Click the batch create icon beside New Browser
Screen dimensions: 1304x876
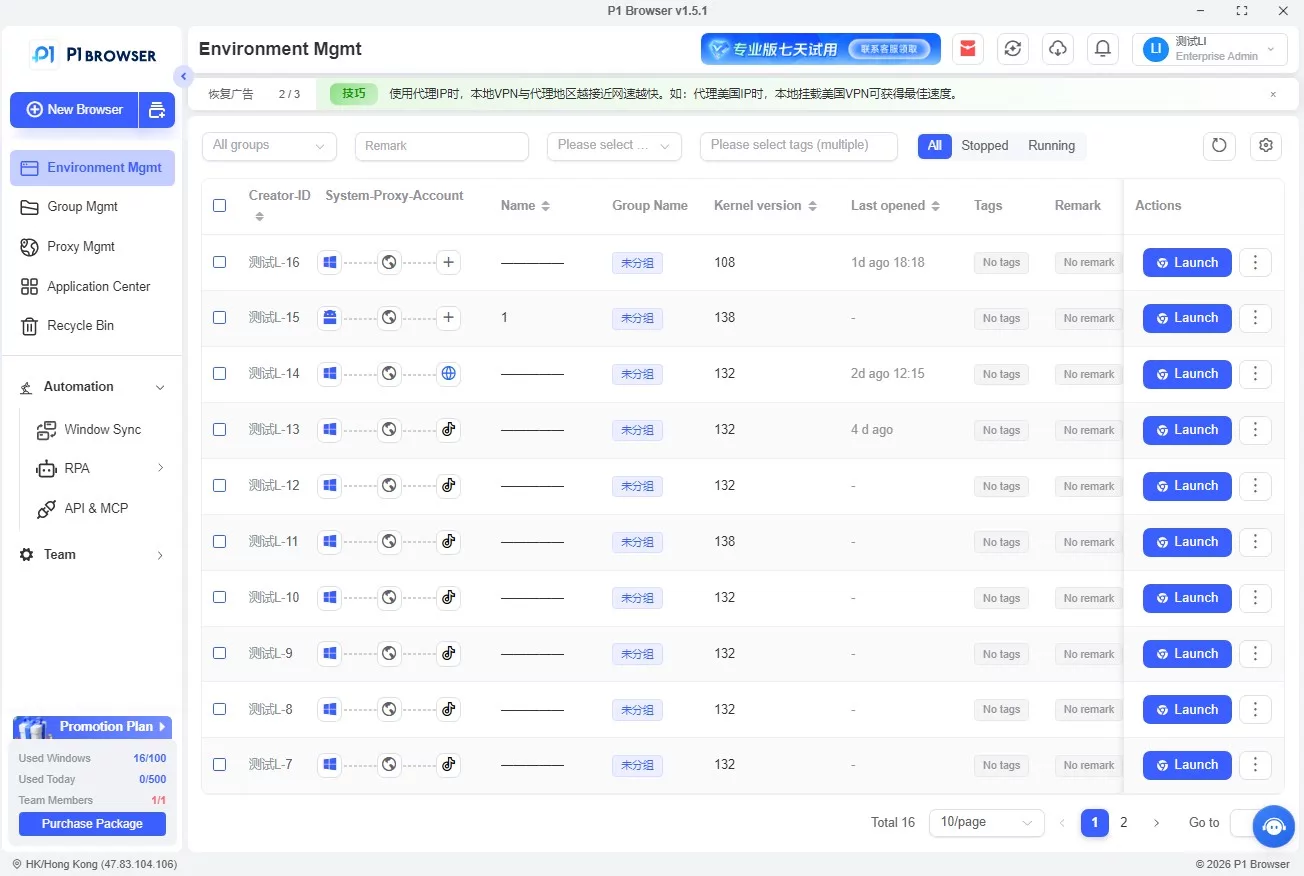click(157, 110)
